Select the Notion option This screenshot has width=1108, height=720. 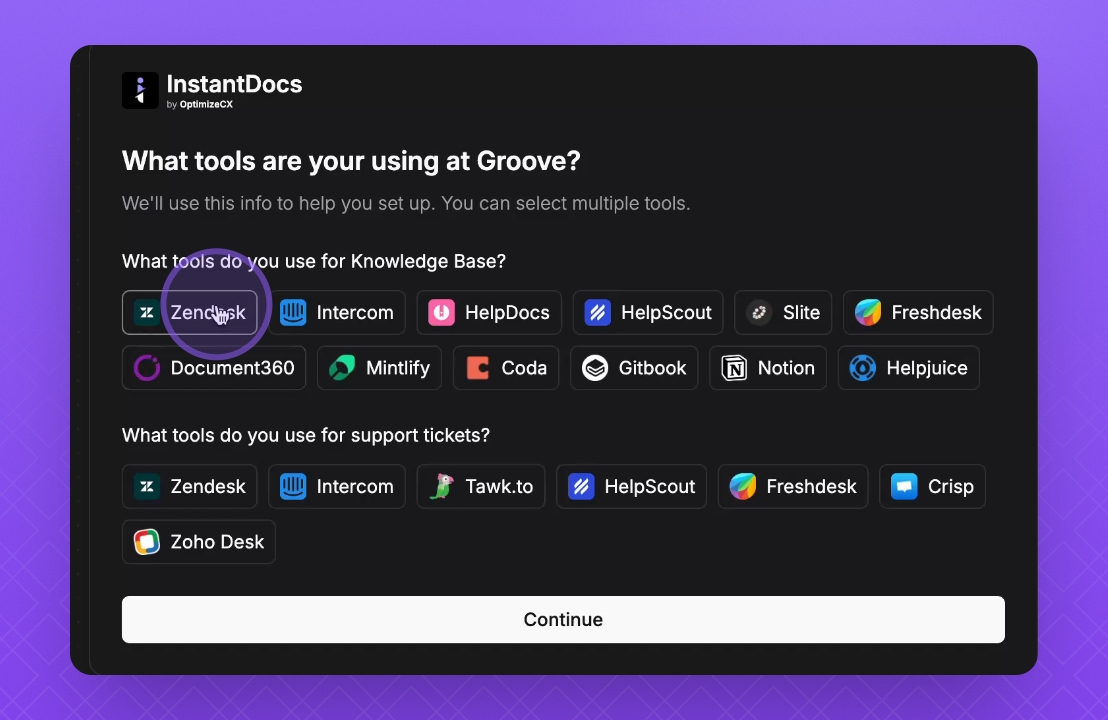point(768,367)
